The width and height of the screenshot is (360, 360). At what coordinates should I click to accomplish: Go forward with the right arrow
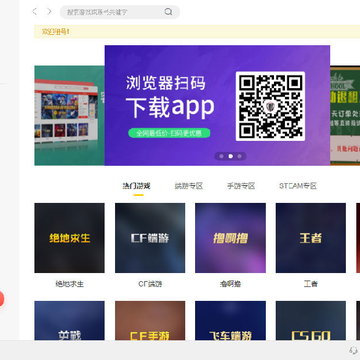(49, 12)
